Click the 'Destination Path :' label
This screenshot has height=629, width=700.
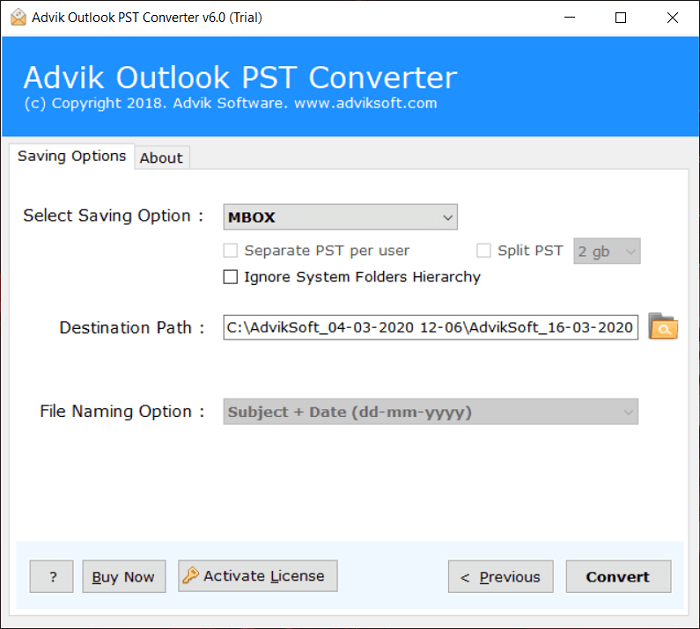pyautogui.click(x=132, y=328)
